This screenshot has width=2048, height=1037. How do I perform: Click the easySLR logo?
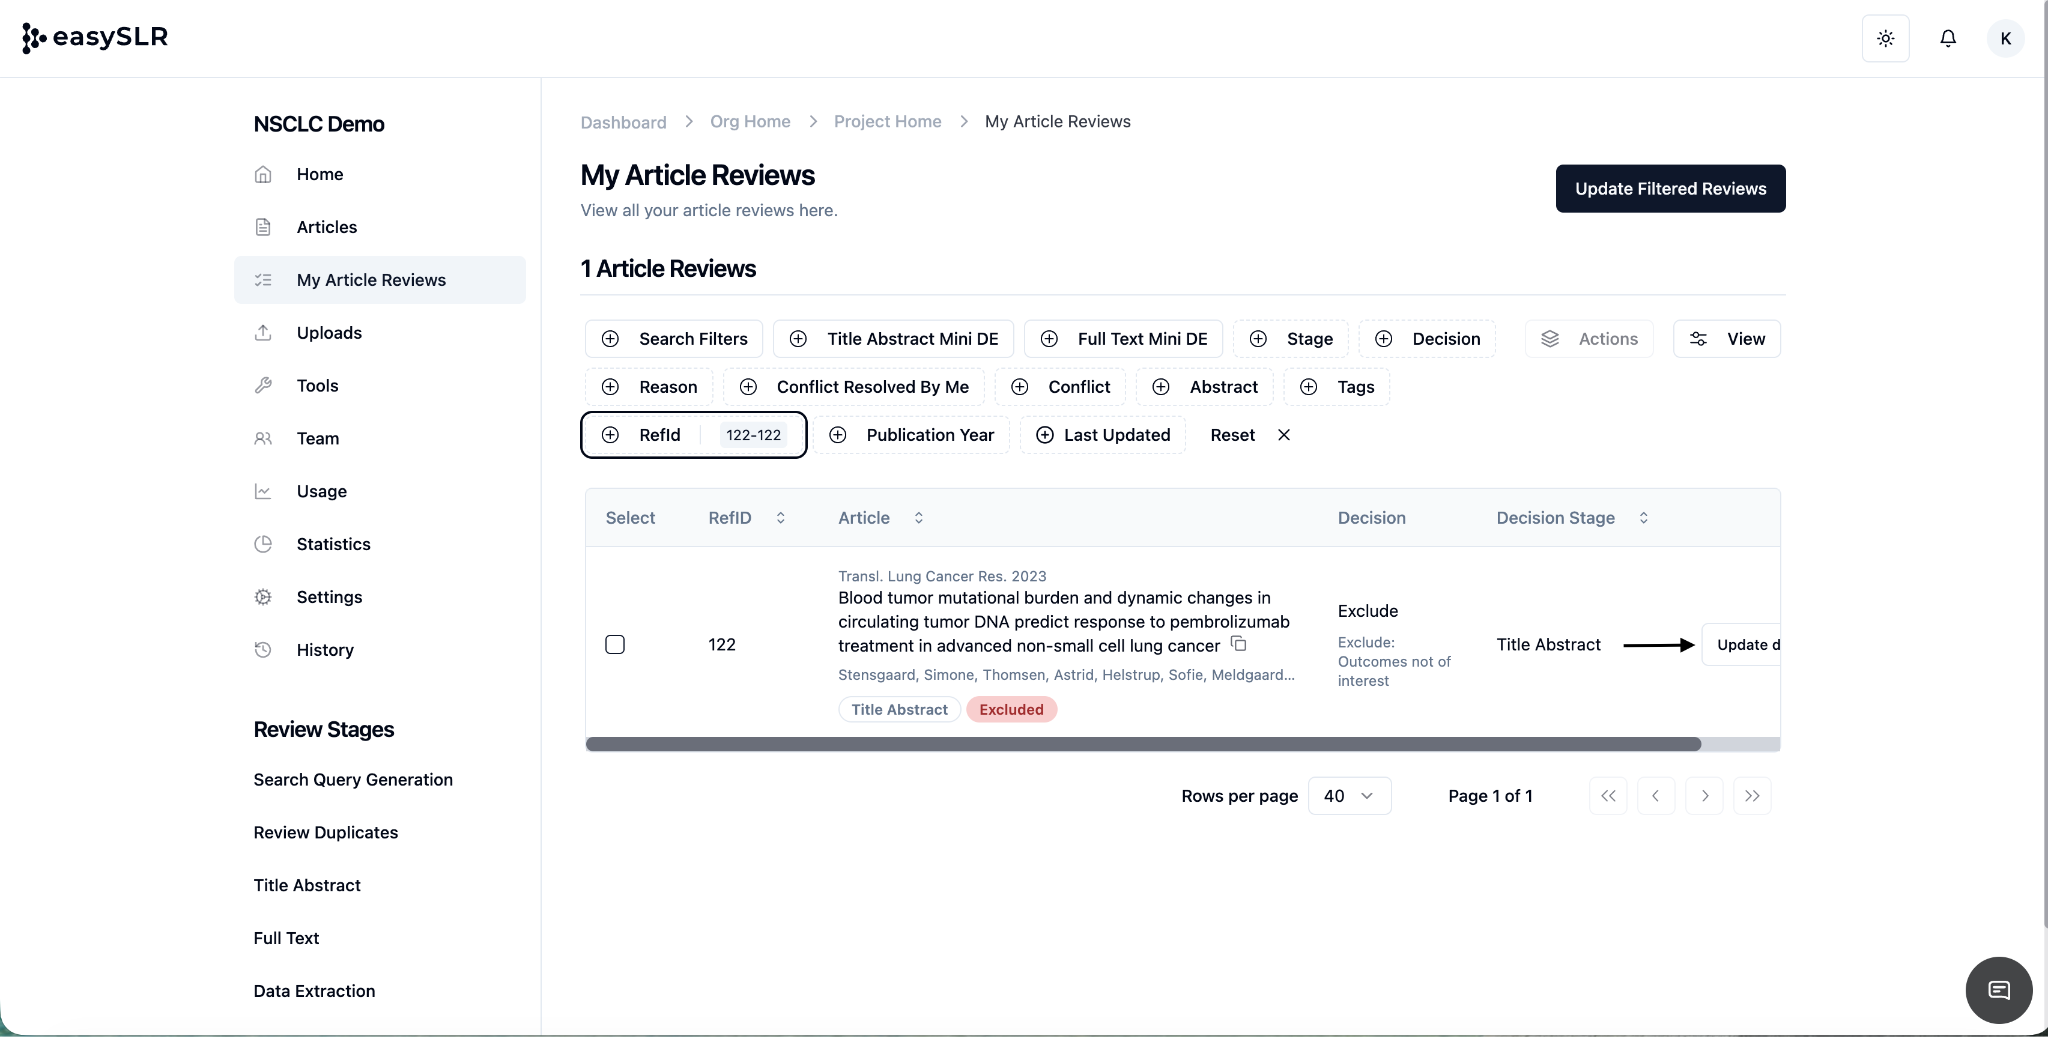95,37
